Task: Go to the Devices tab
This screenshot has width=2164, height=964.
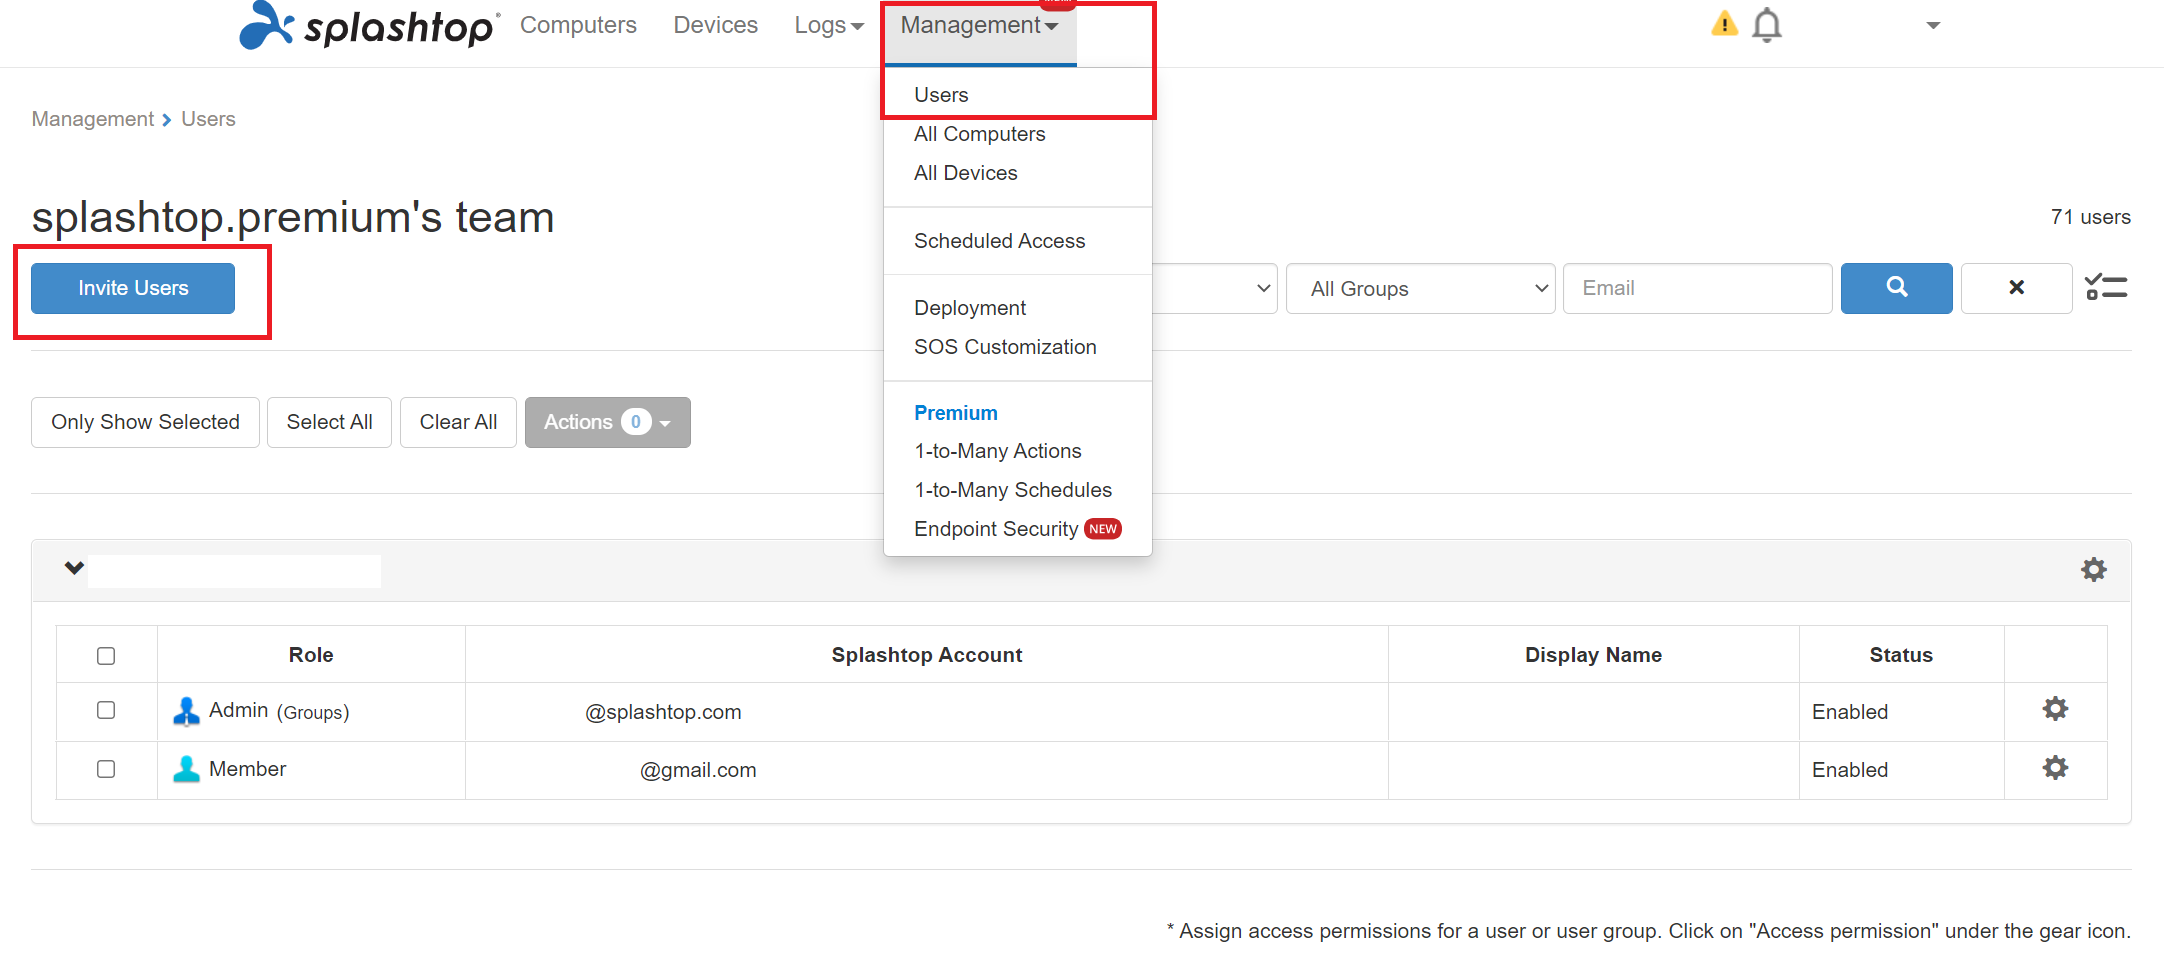Action: [715, 25]
